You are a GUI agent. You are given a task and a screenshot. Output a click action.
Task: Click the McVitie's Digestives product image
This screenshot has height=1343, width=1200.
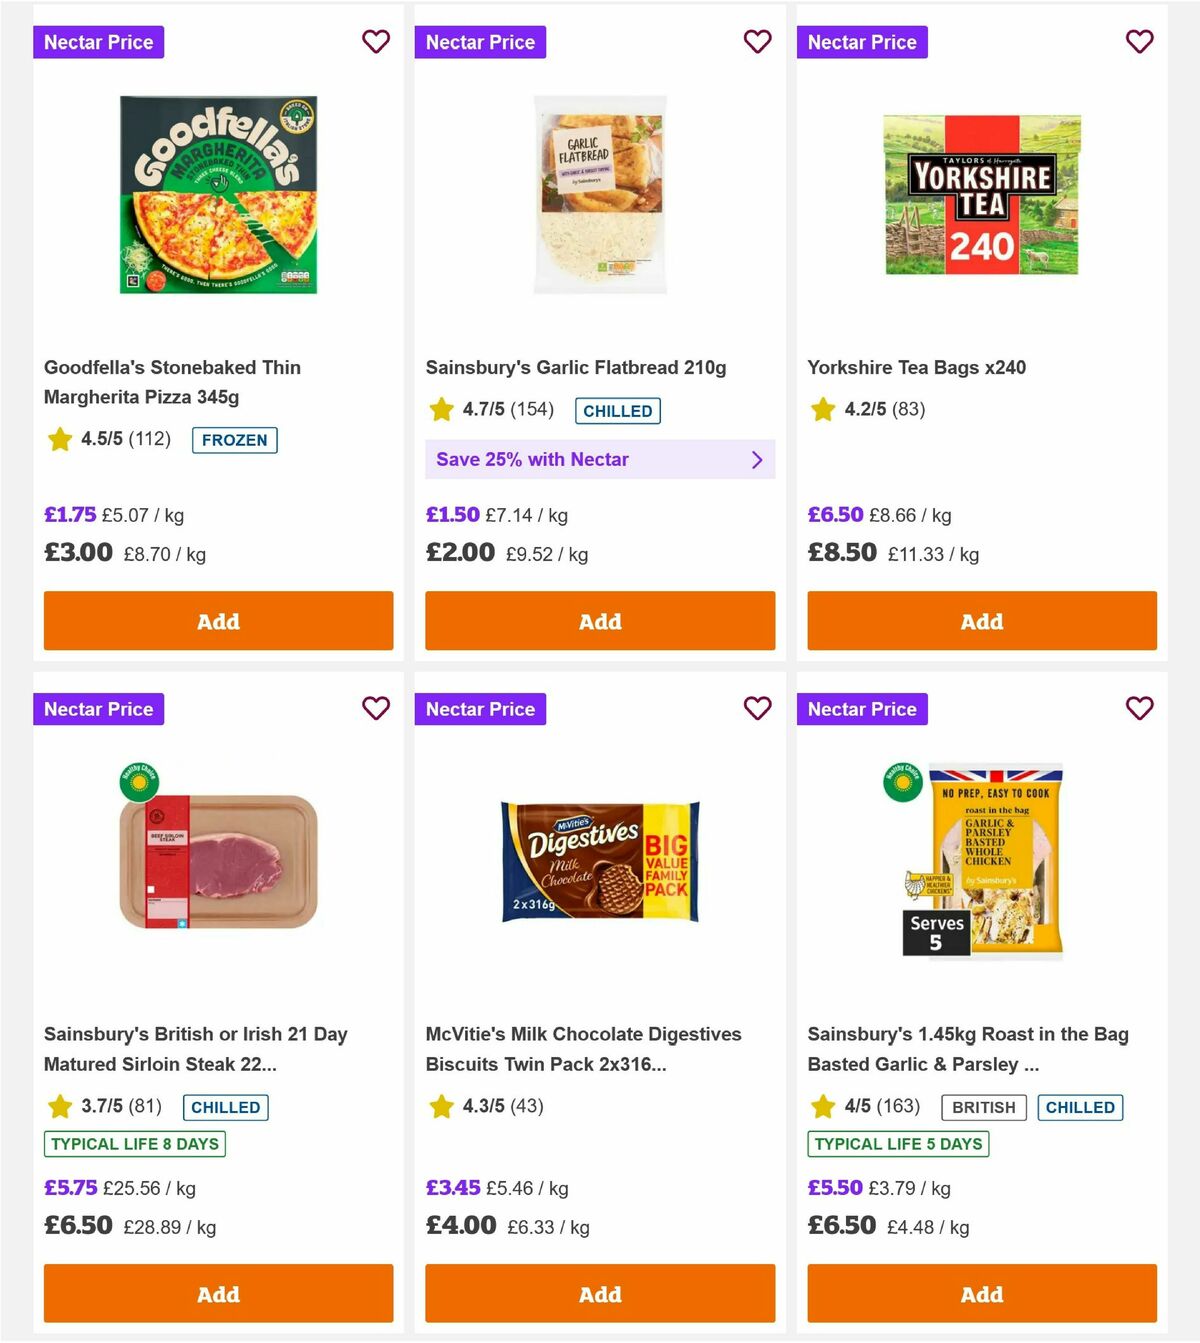coord(600,861)
